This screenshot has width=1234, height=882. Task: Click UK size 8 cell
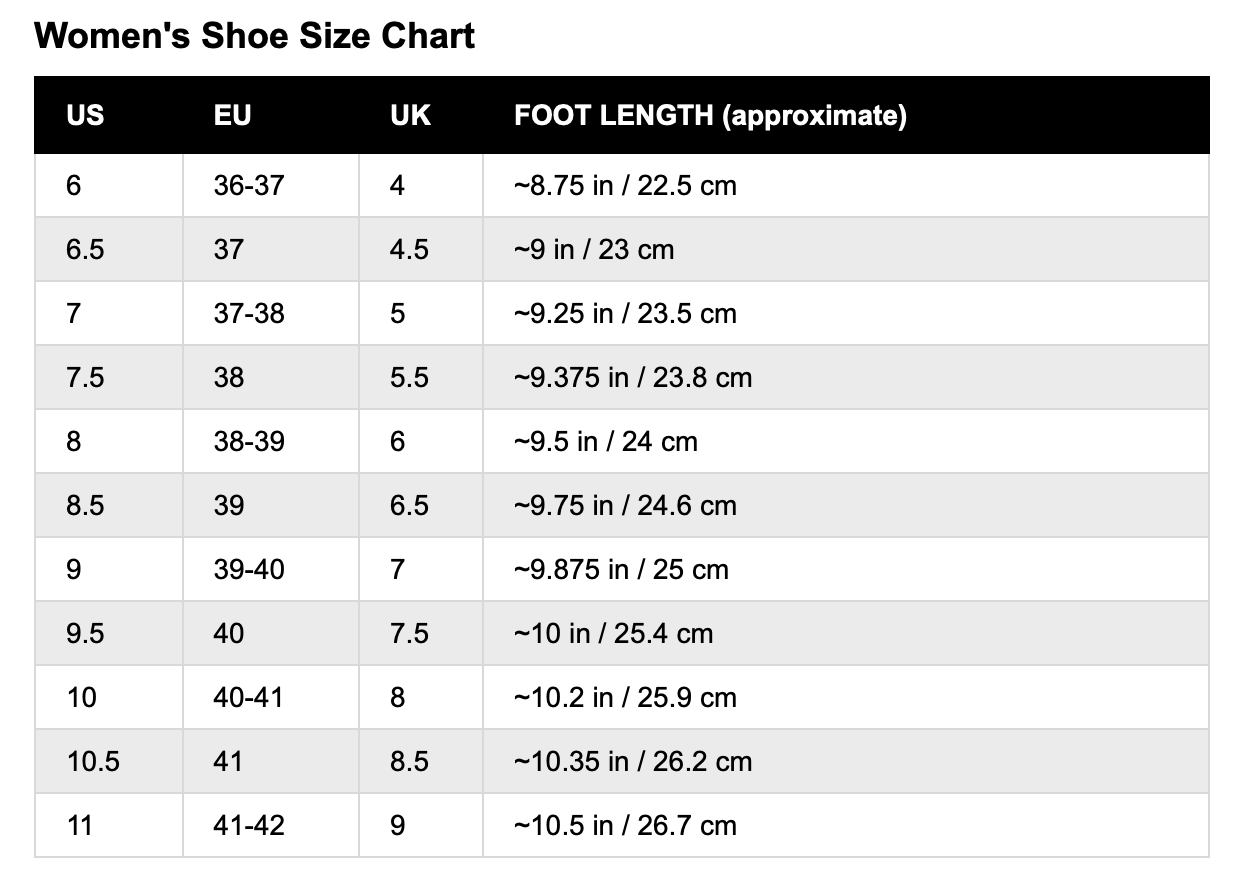(x=421, y=697)
